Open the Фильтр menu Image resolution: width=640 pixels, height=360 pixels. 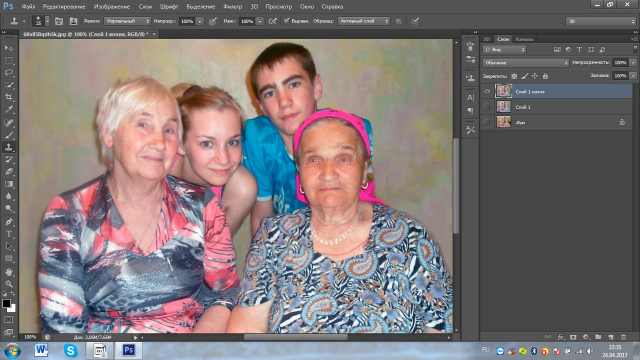pyautogui.click(x=233, y=7)
